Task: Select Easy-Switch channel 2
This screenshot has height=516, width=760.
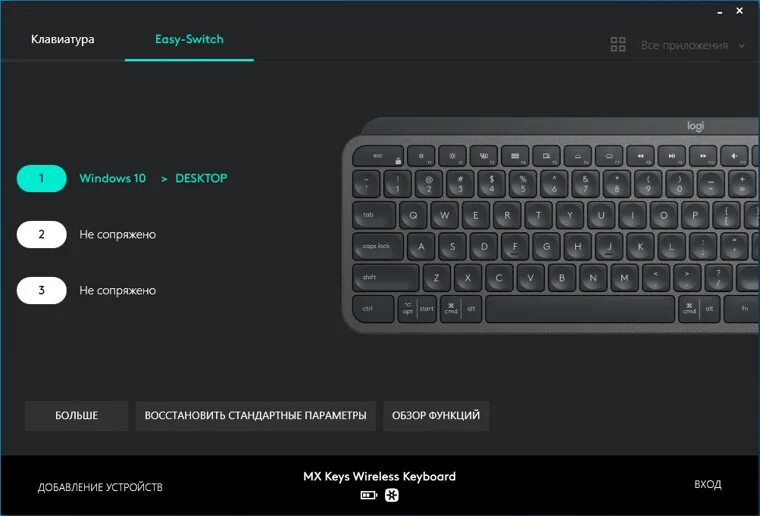Action: point(42,235)
